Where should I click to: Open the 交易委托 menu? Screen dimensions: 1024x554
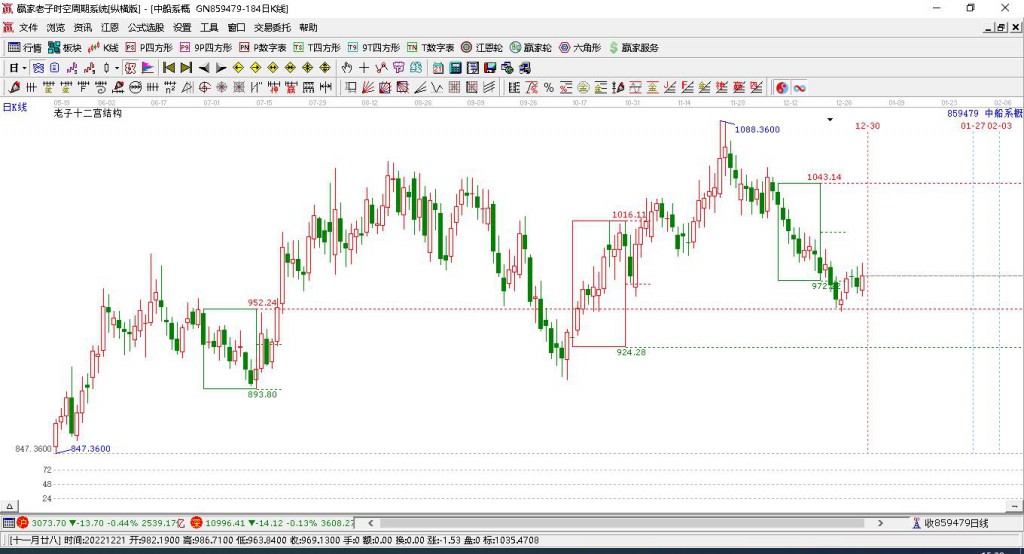(272, 27)
